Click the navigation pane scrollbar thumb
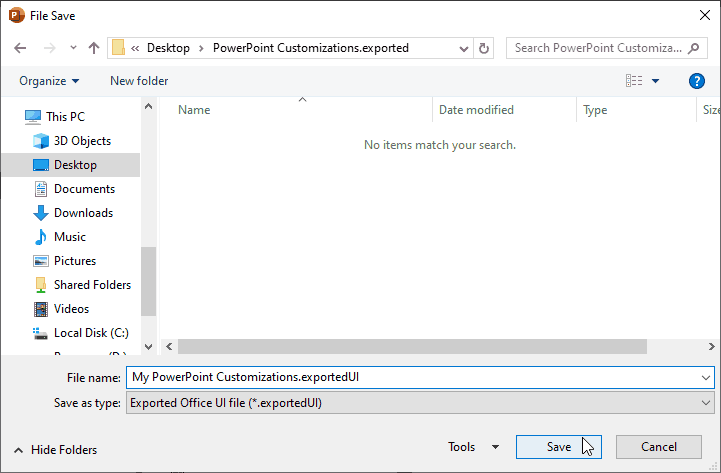Screen dimensions: 721x473 point(149,281)
